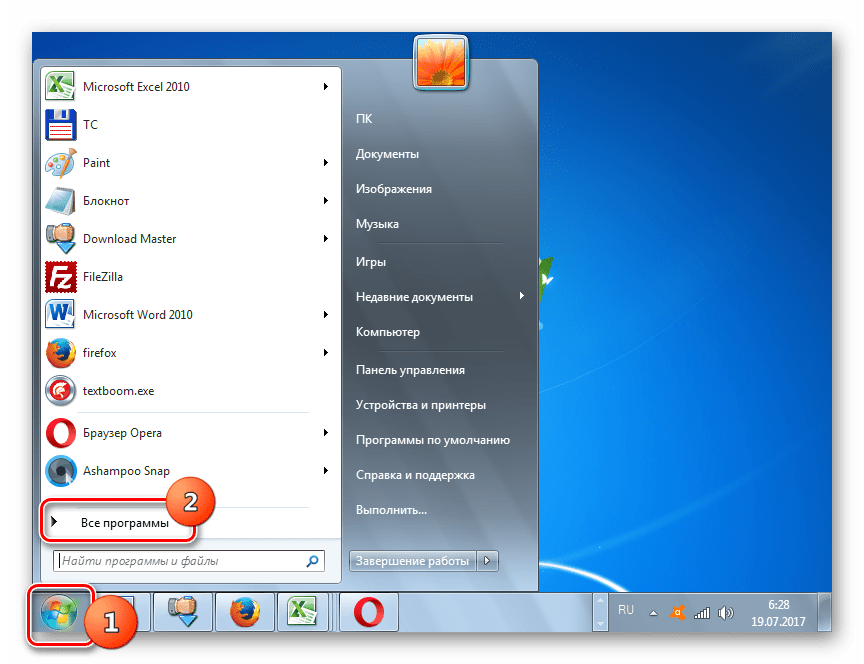This screenshot has width=864, height=664.
Task: Expand Ashampoo Snap jump list arrow
Action: 326,471
